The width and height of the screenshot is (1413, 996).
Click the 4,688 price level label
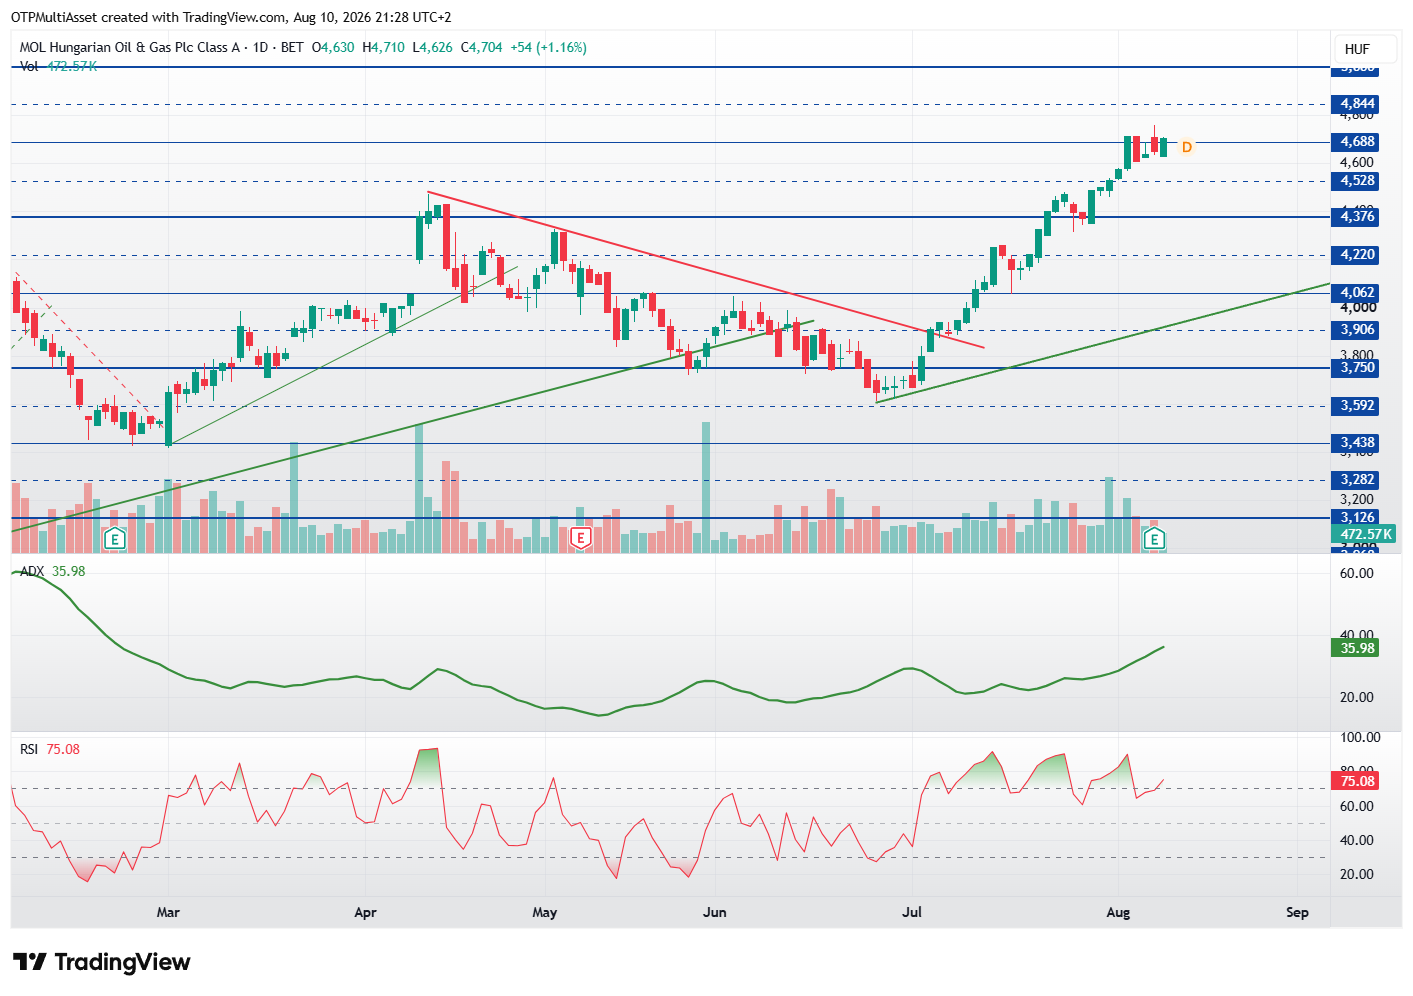point(1357,142)
